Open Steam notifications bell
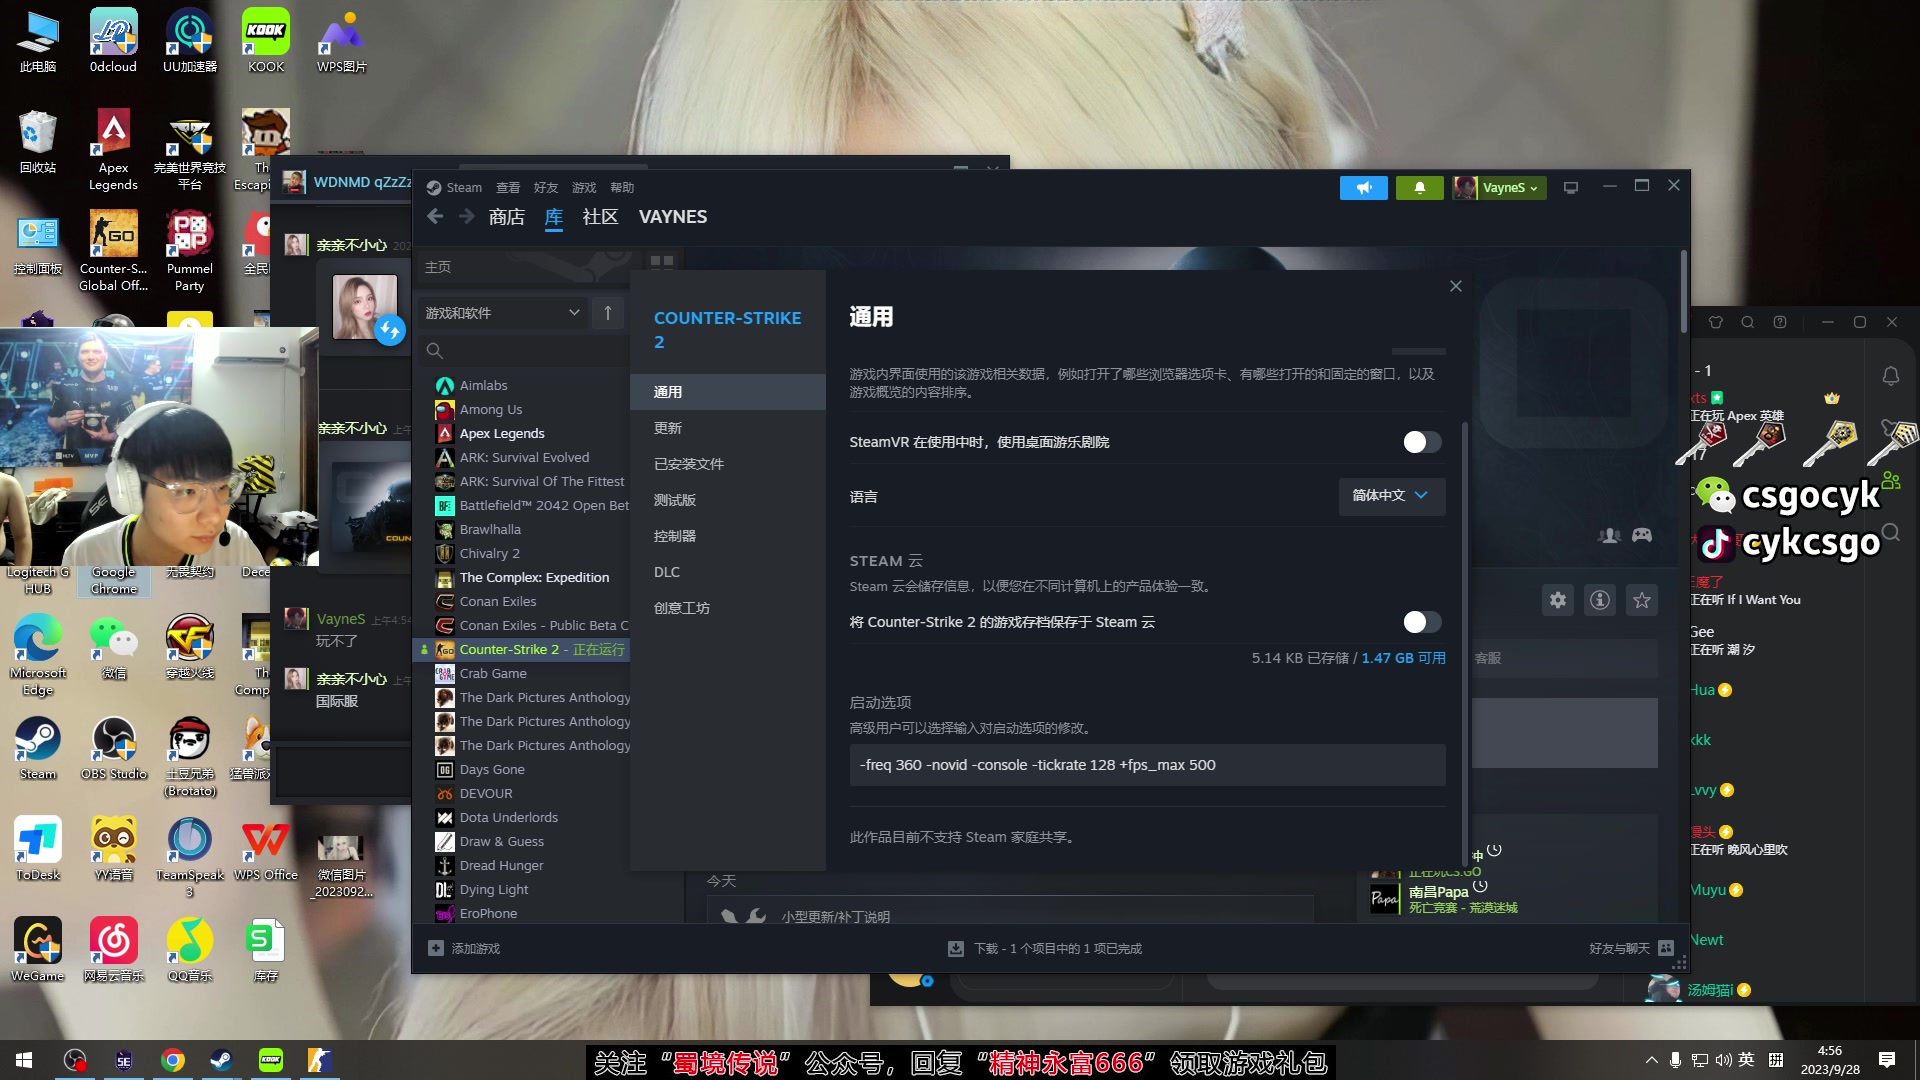The image size is (1920, 1080). point(1419,188)
